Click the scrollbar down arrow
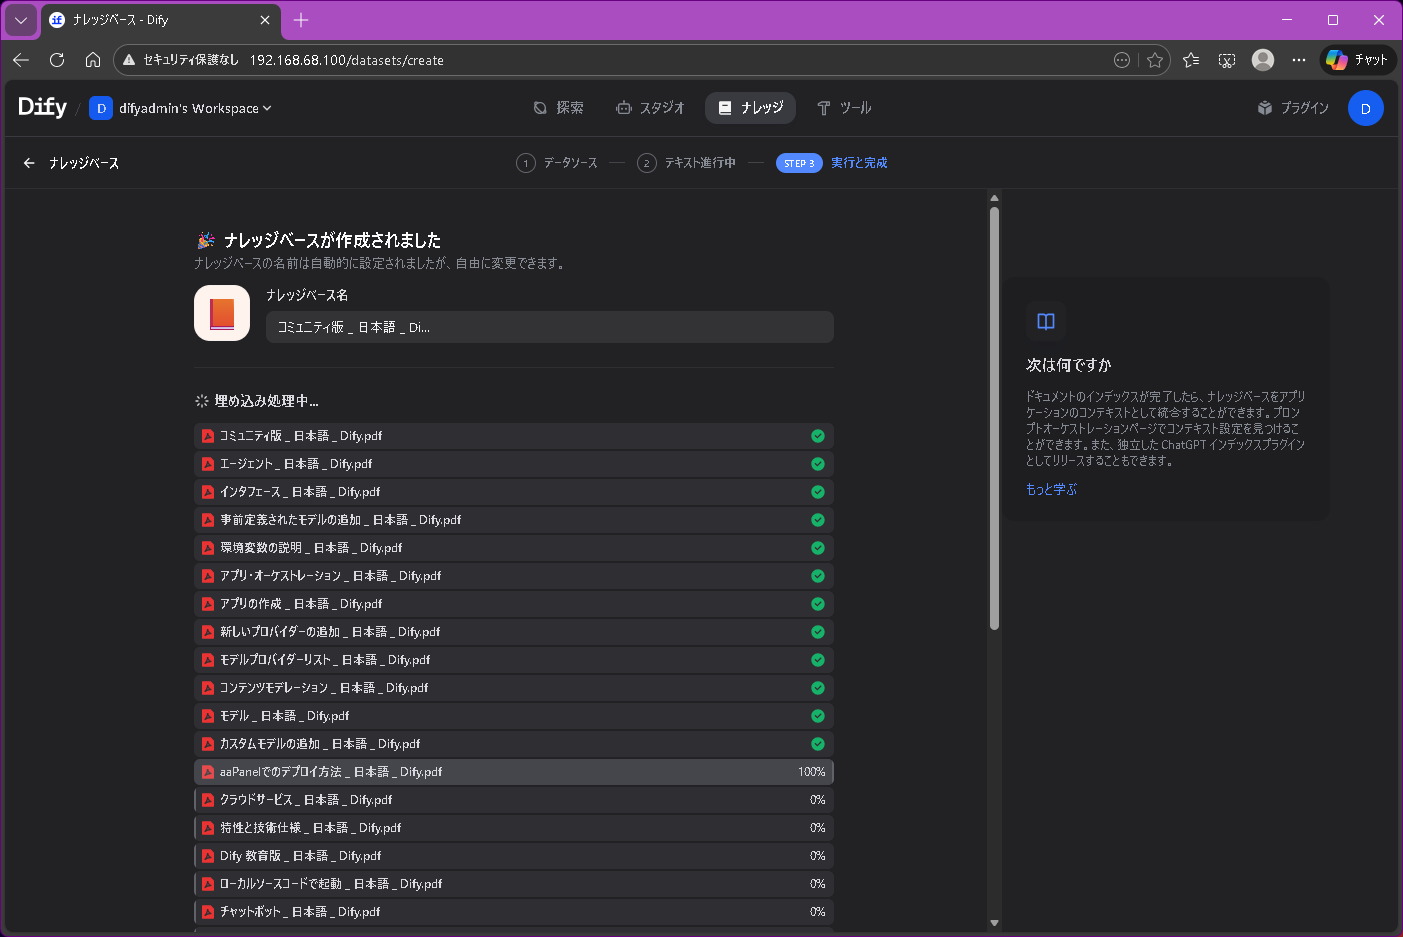Screen dimensions: 1403x937 (994, 923)
